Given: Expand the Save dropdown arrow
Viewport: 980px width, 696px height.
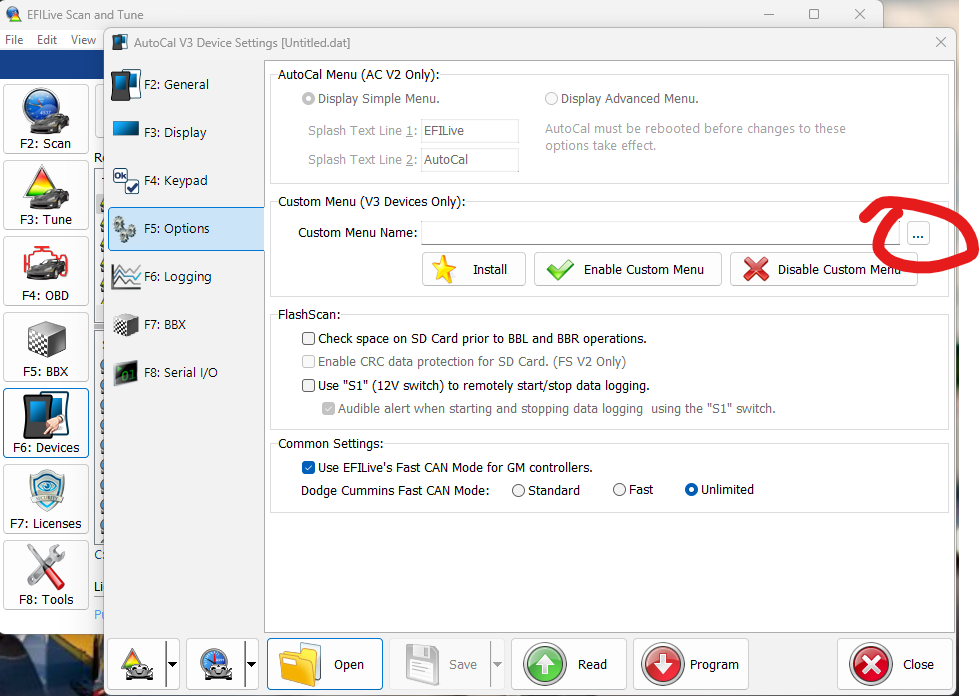Looking at the screenshot, I should 498,664.
